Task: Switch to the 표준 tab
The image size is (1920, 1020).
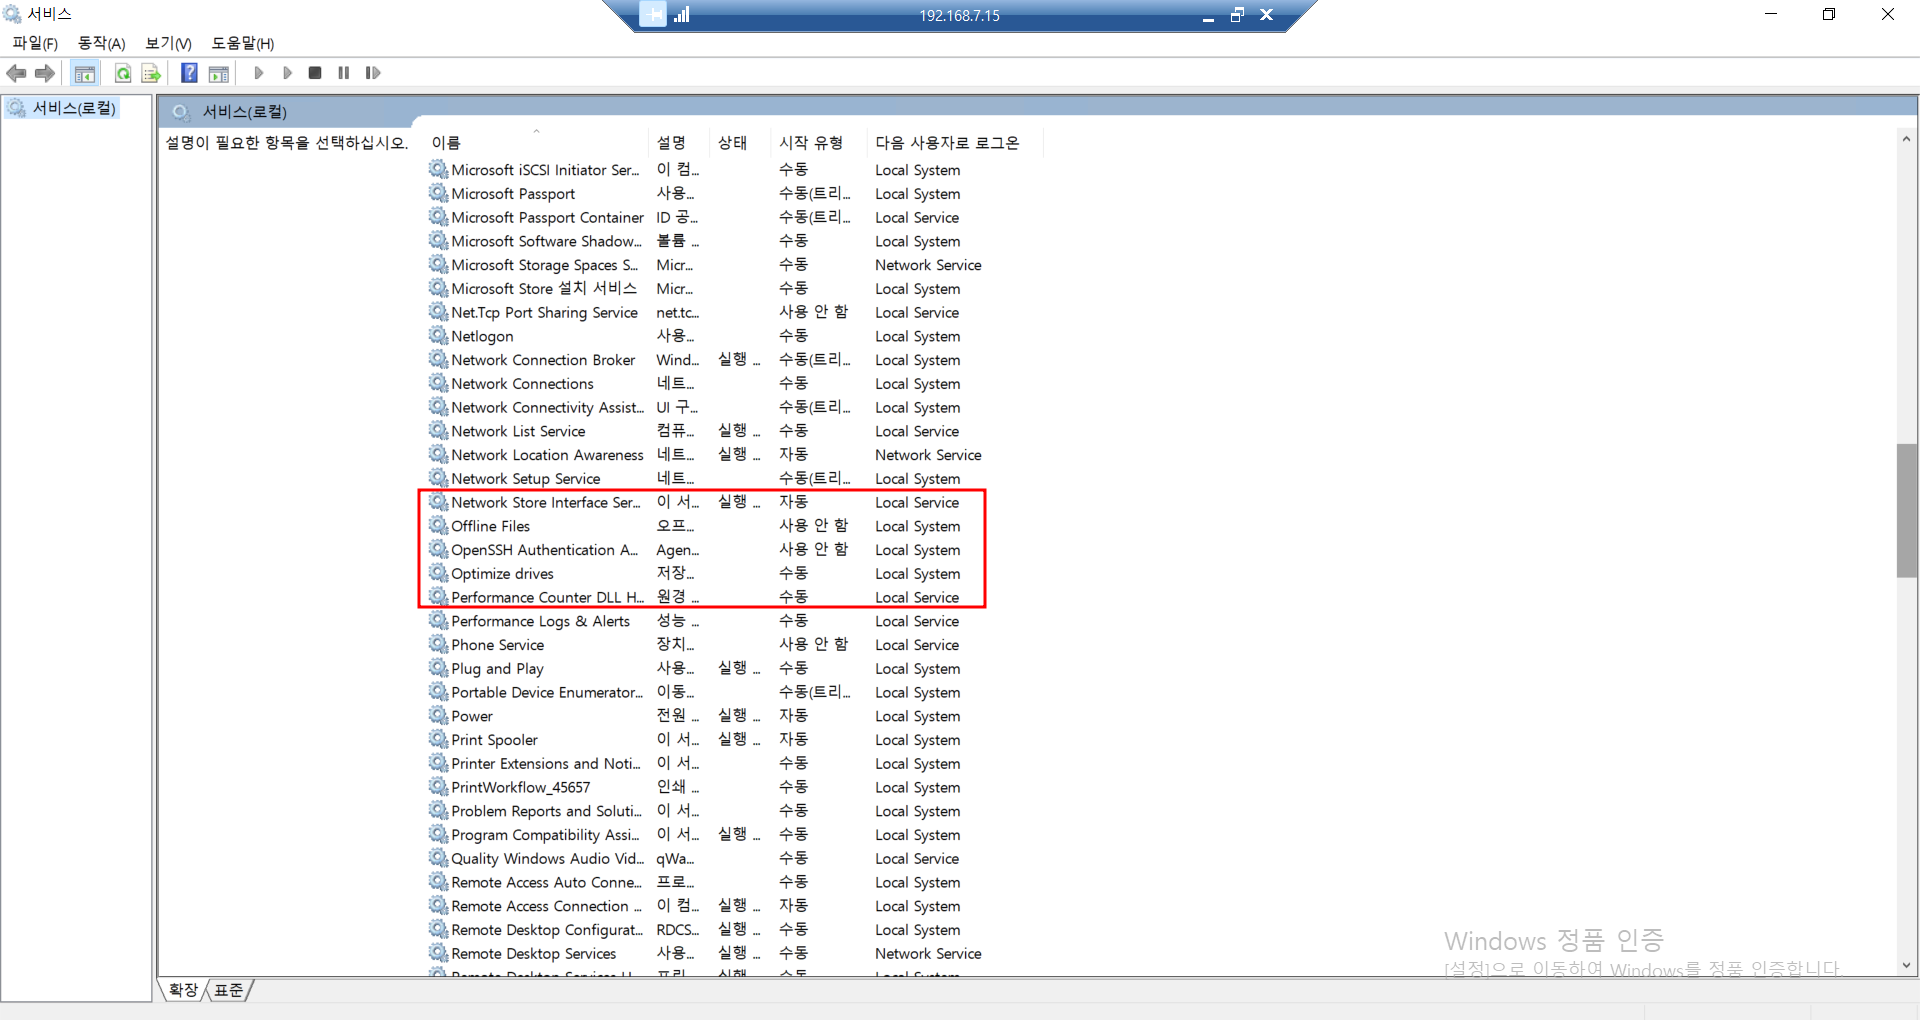Action: tap(229, 990)
